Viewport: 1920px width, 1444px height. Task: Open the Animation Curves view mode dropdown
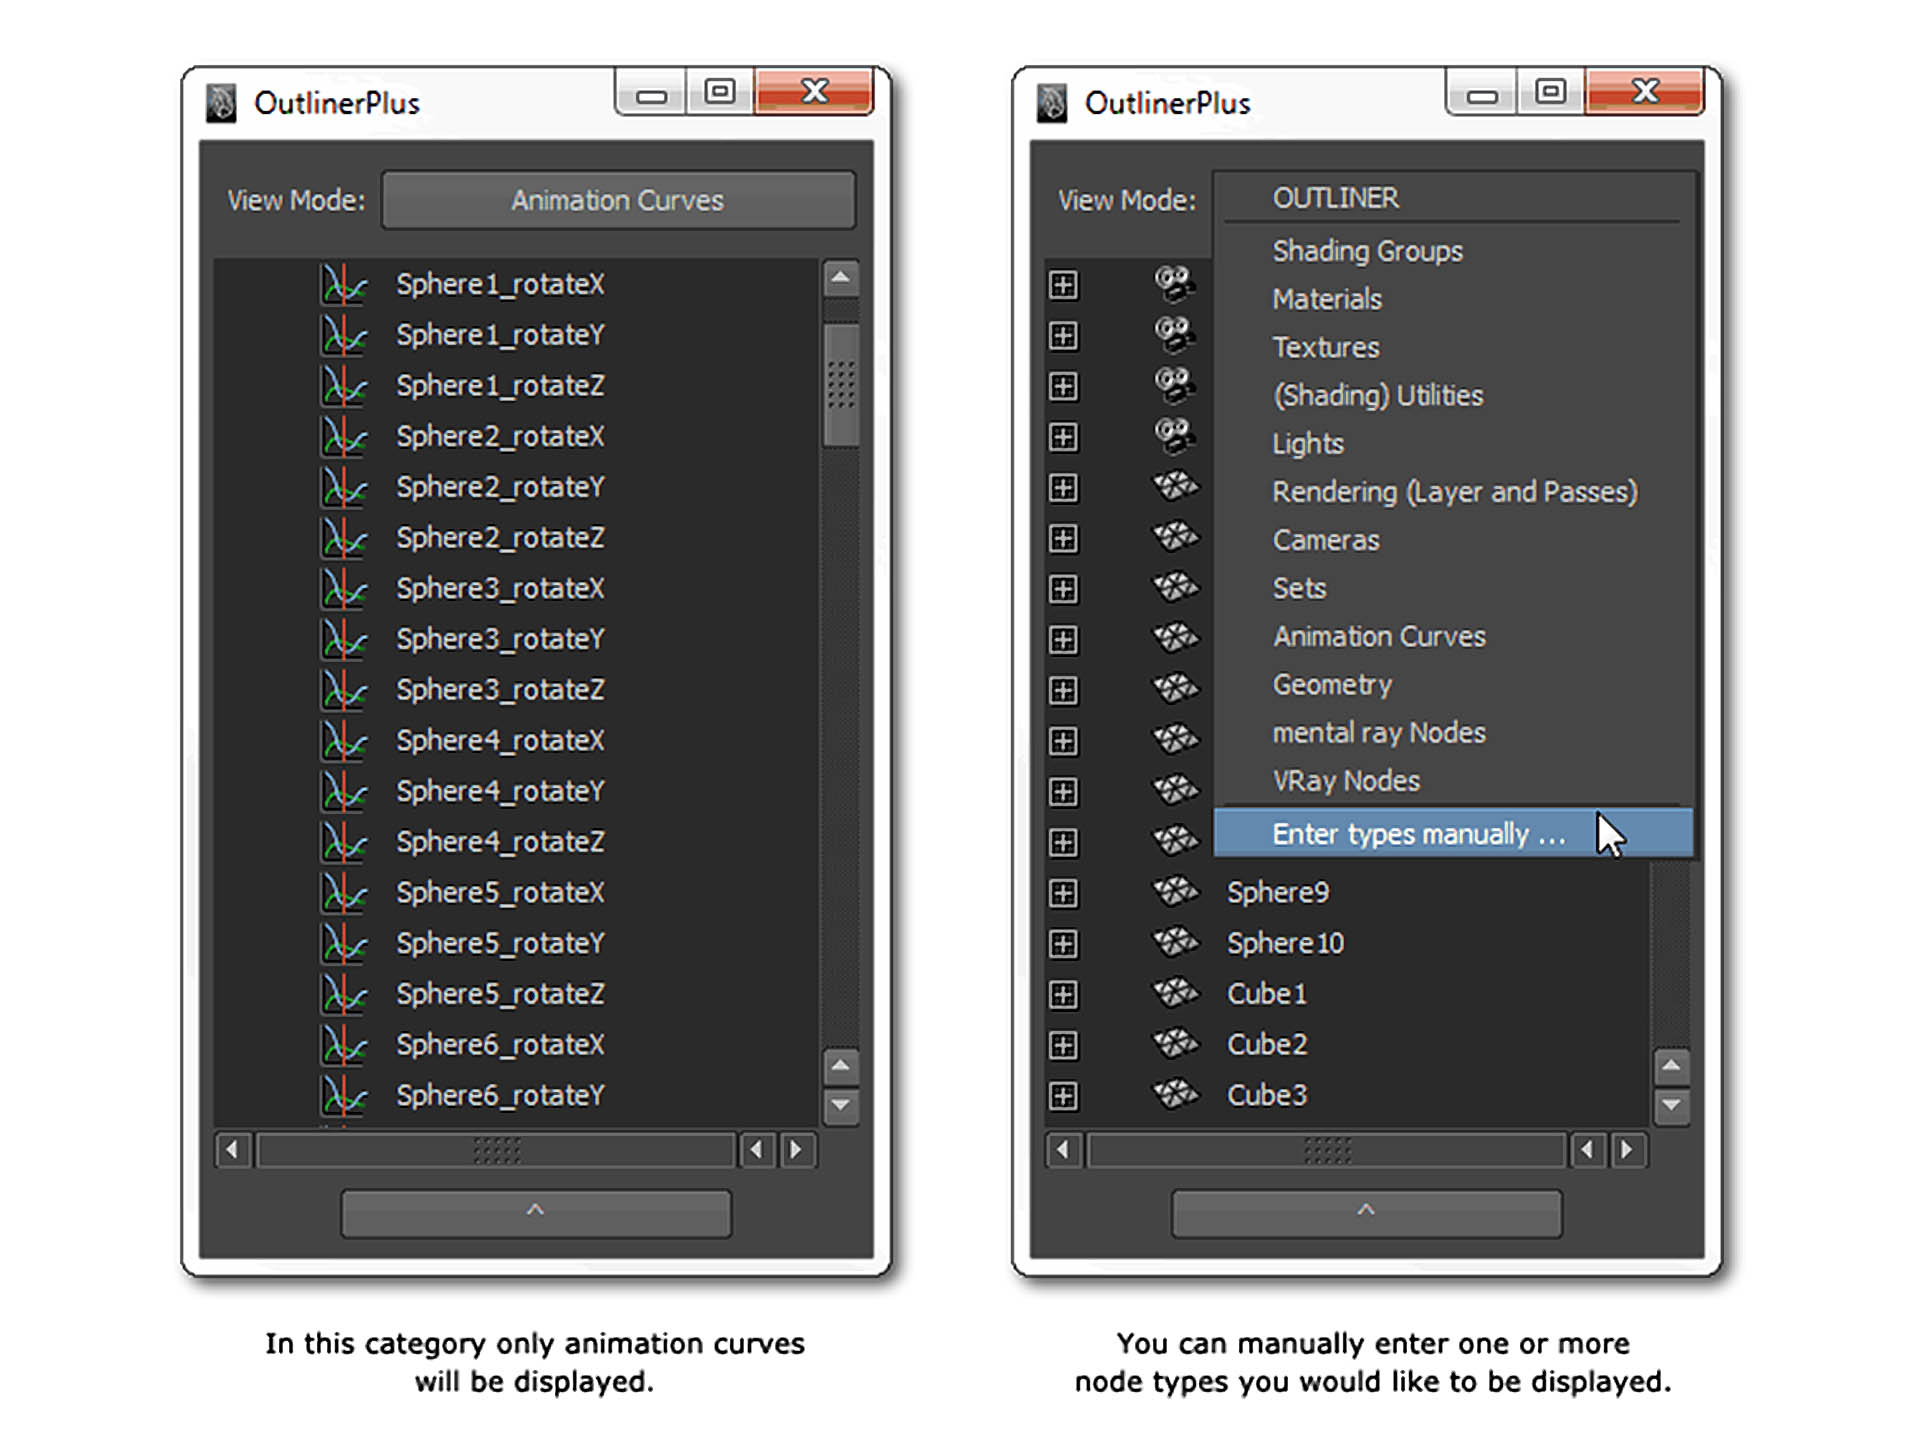618,201
